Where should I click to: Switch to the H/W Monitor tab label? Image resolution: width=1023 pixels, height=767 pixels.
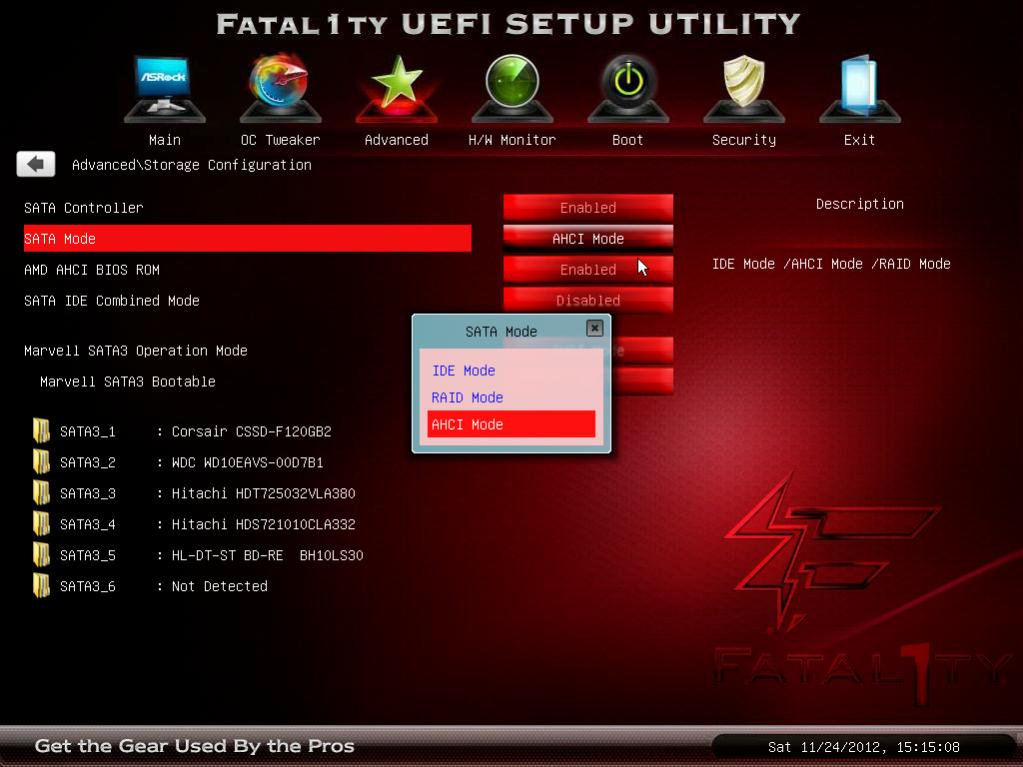tap(512, 140)
